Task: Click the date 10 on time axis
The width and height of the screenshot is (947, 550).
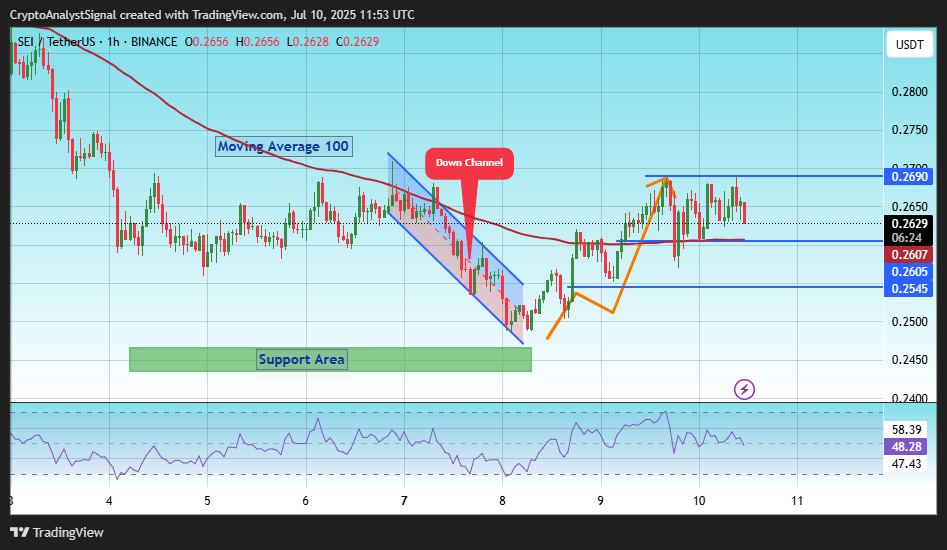Action: (699, 500)
